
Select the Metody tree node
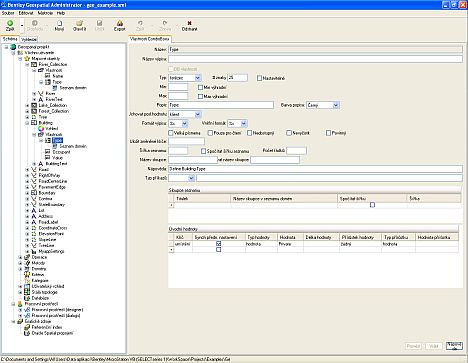tap(38, 263)
